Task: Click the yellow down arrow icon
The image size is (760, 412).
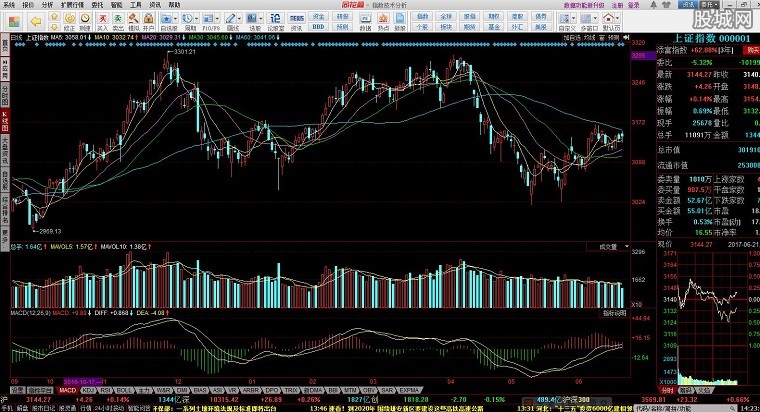Action: point(55,26)
